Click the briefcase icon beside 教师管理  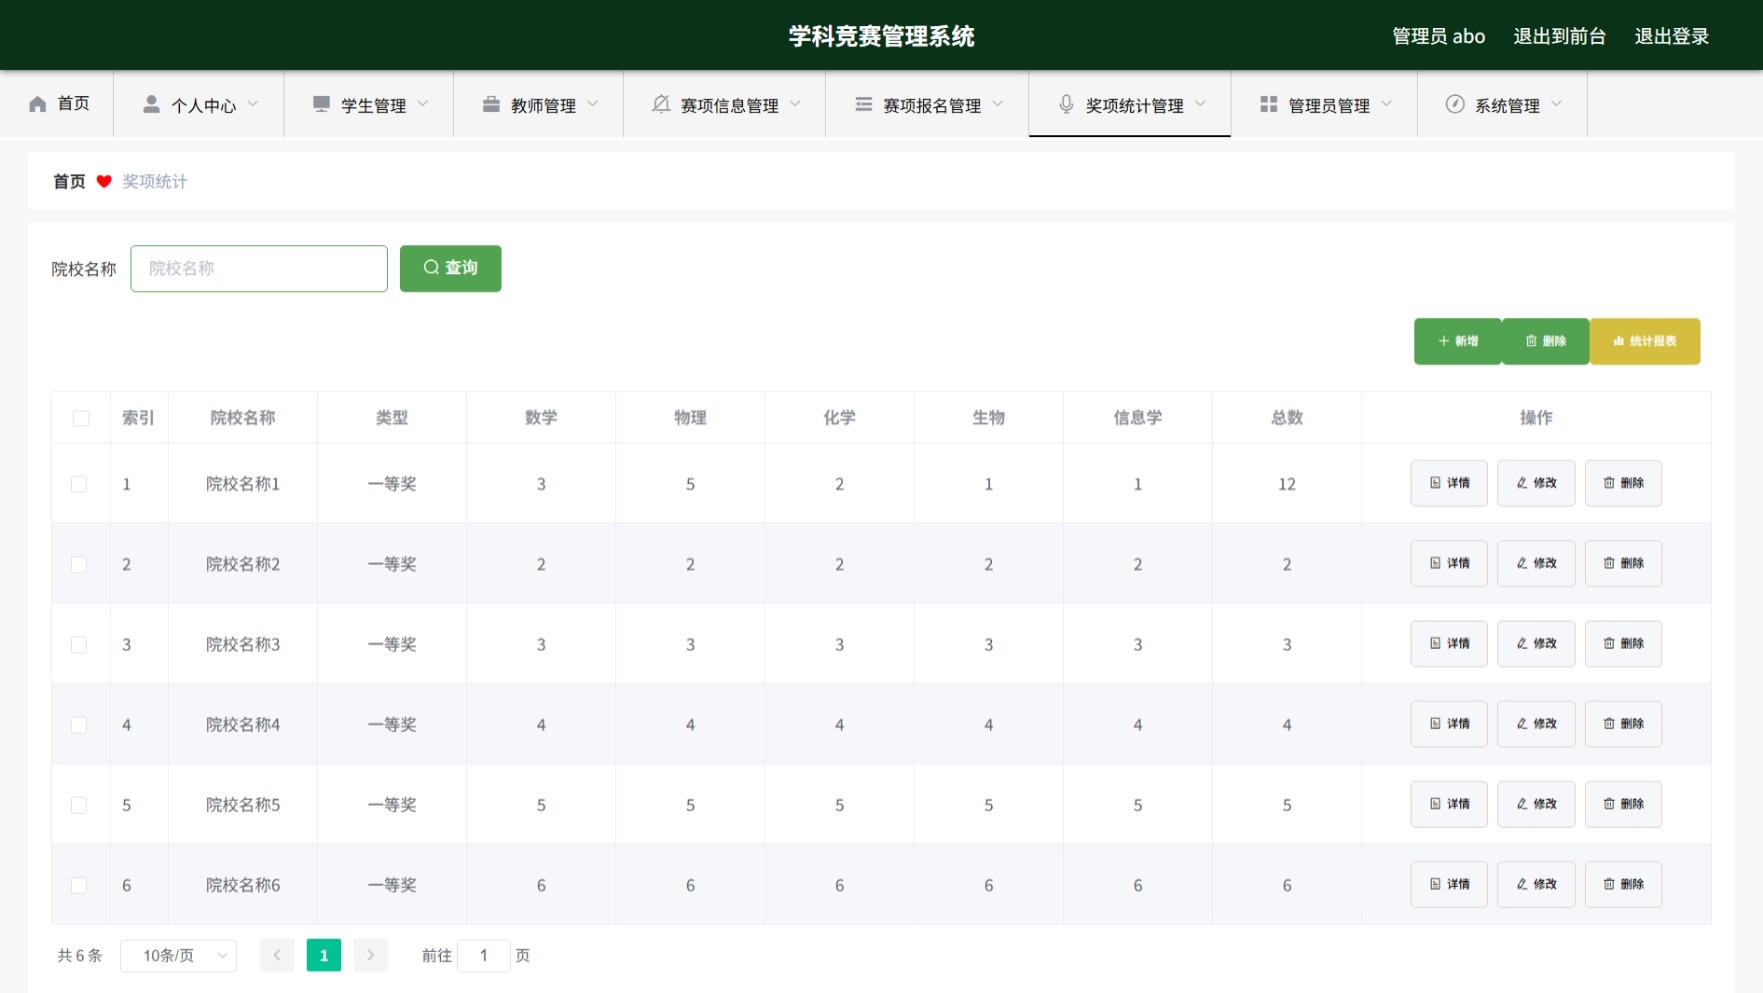(x=491, y=104)
